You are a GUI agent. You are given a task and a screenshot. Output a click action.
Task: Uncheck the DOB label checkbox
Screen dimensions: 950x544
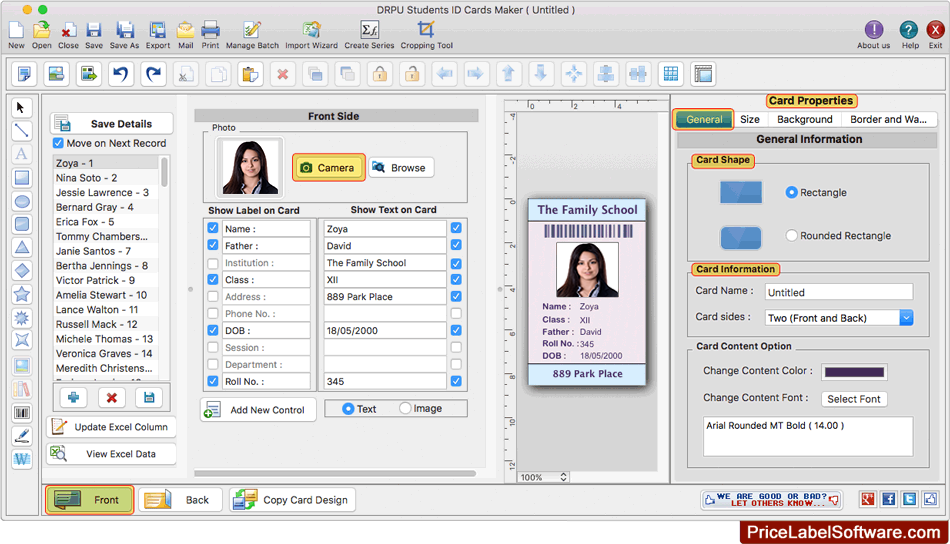(x=213, y=331)
